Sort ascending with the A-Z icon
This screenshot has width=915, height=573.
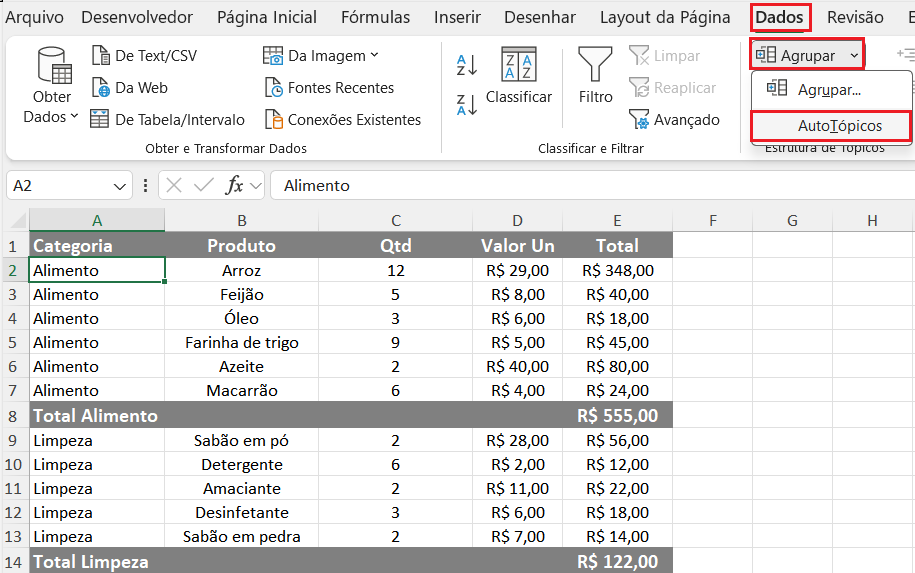click(466, 66)
